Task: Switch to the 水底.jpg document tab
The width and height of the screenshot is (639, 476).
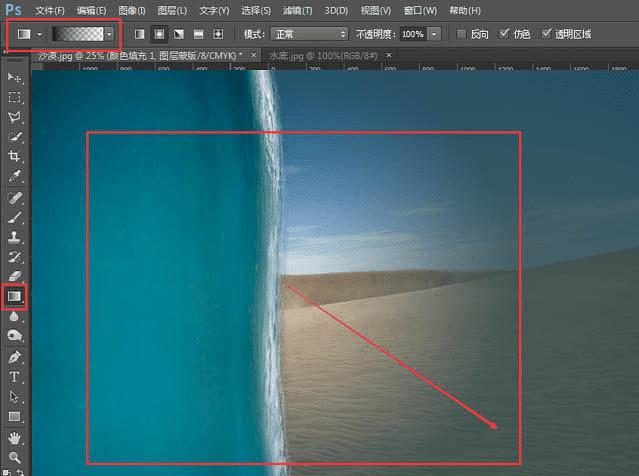Action: (x=323, y=55)
